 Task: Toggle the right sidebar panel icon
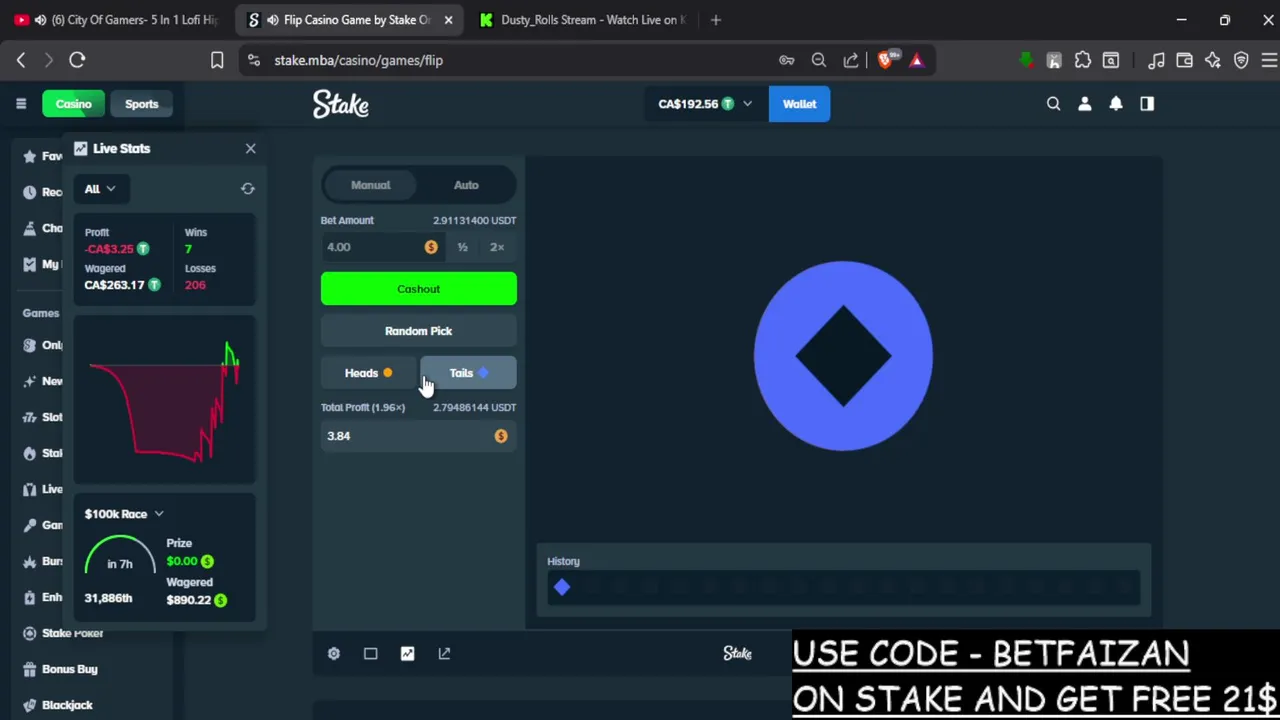1147,104
